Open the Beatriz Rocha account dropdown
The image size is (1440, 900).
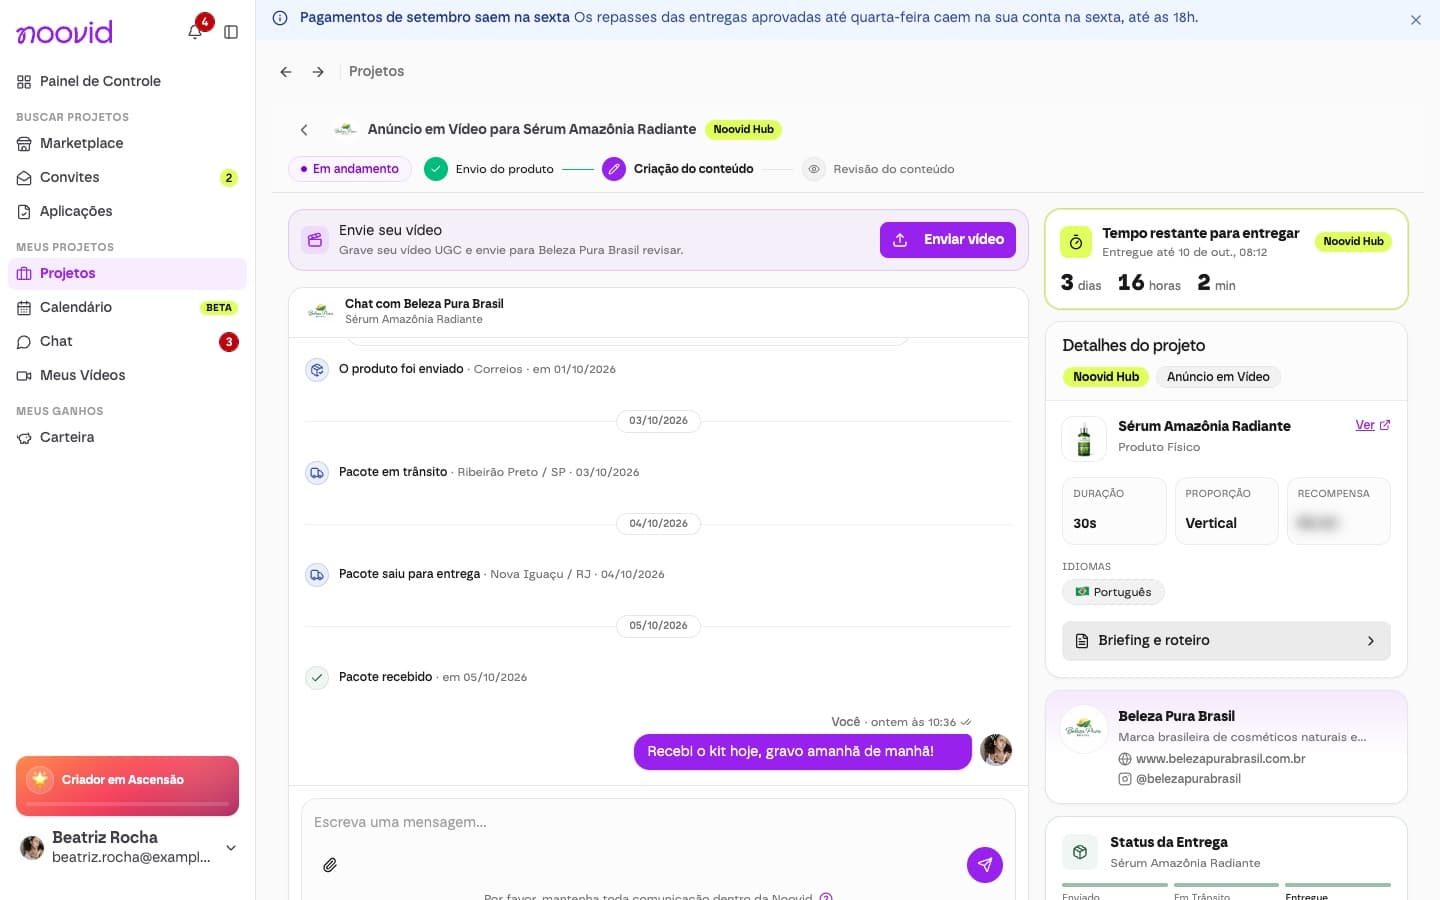click(127, 847)
